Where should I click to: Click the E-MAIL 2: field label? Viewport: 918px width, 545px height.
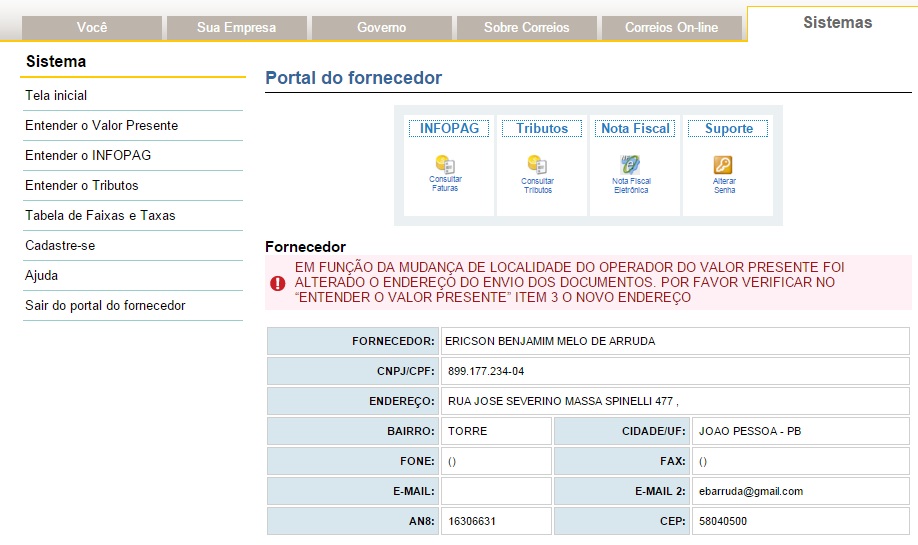pyautogui.click(x=660, y=492)
